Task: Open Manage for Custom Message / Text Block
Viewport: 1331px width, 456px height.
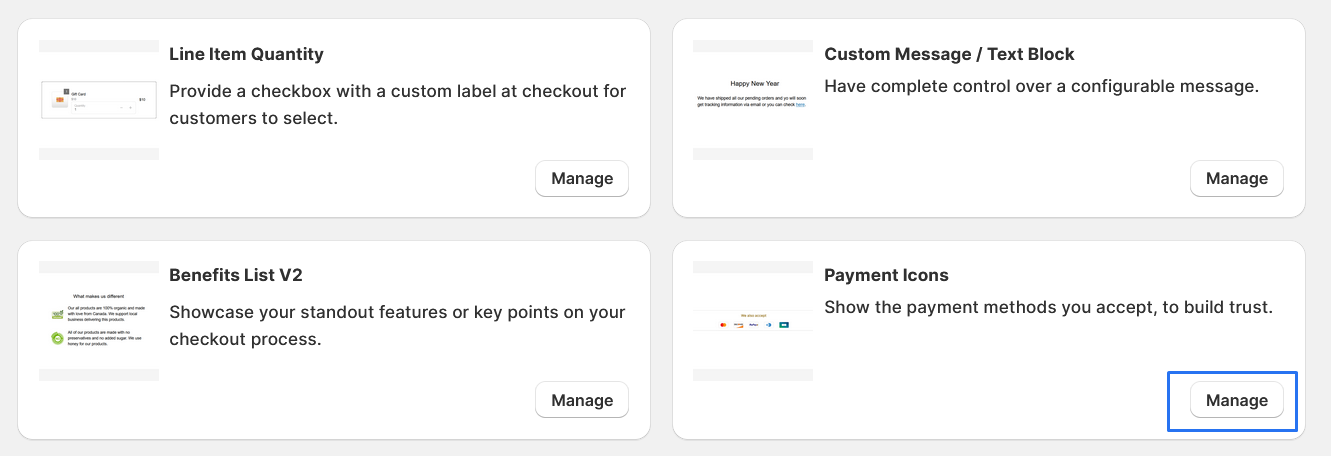Action: [1236, 179]
